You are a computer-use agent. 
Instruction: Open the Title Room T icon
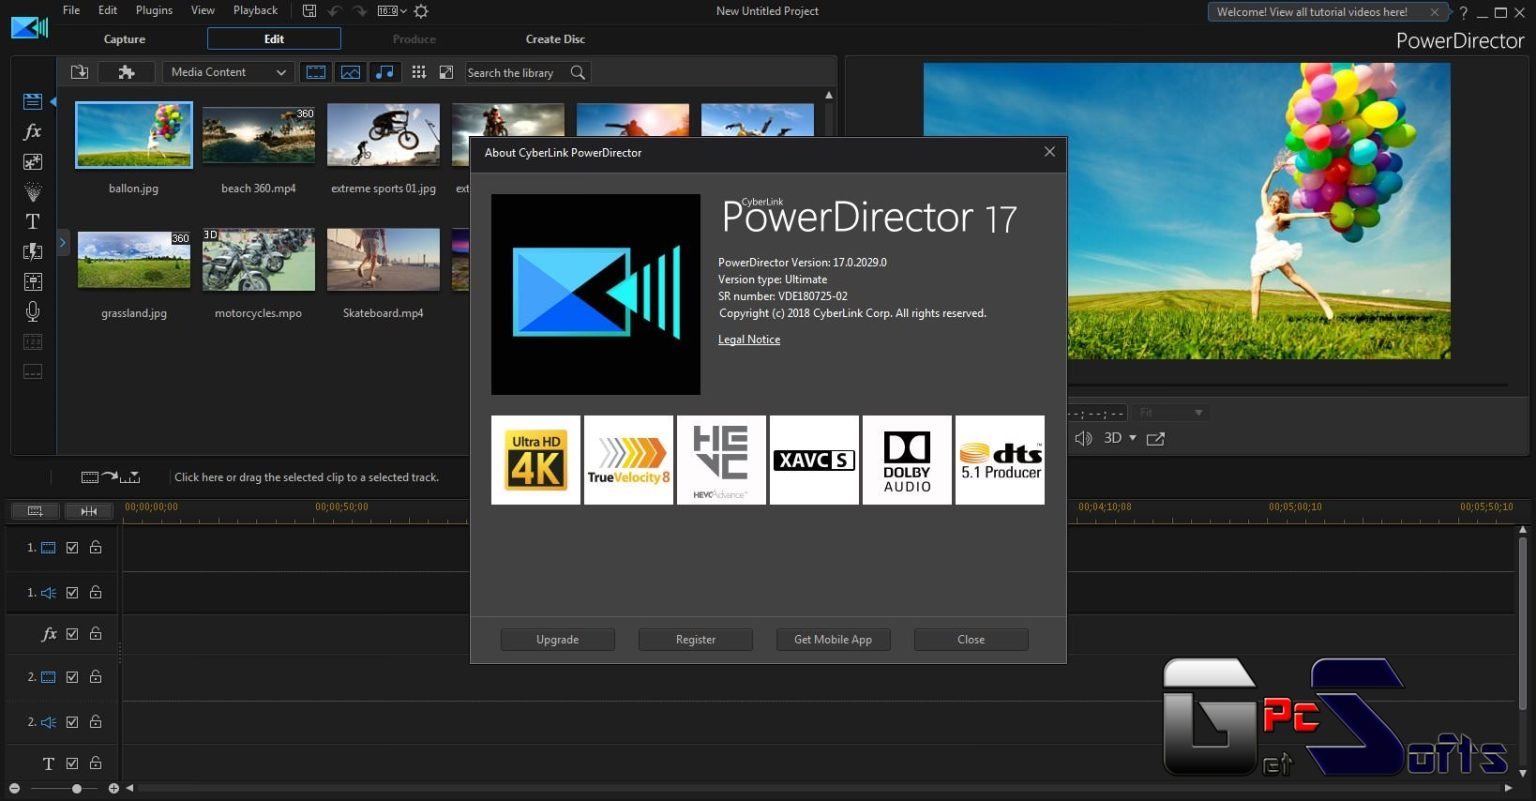coord(32,221)
